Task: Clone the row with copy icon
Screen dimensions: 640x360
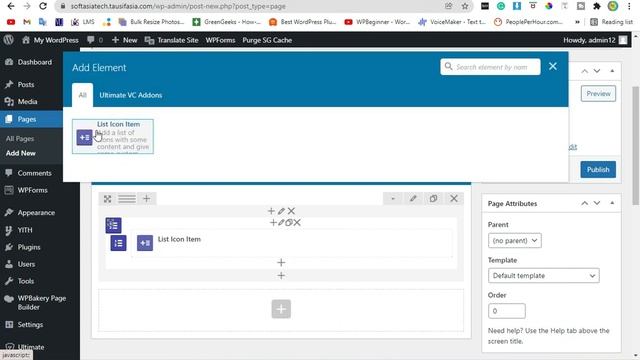Action: pyautogui.click(x=433, y=199)
